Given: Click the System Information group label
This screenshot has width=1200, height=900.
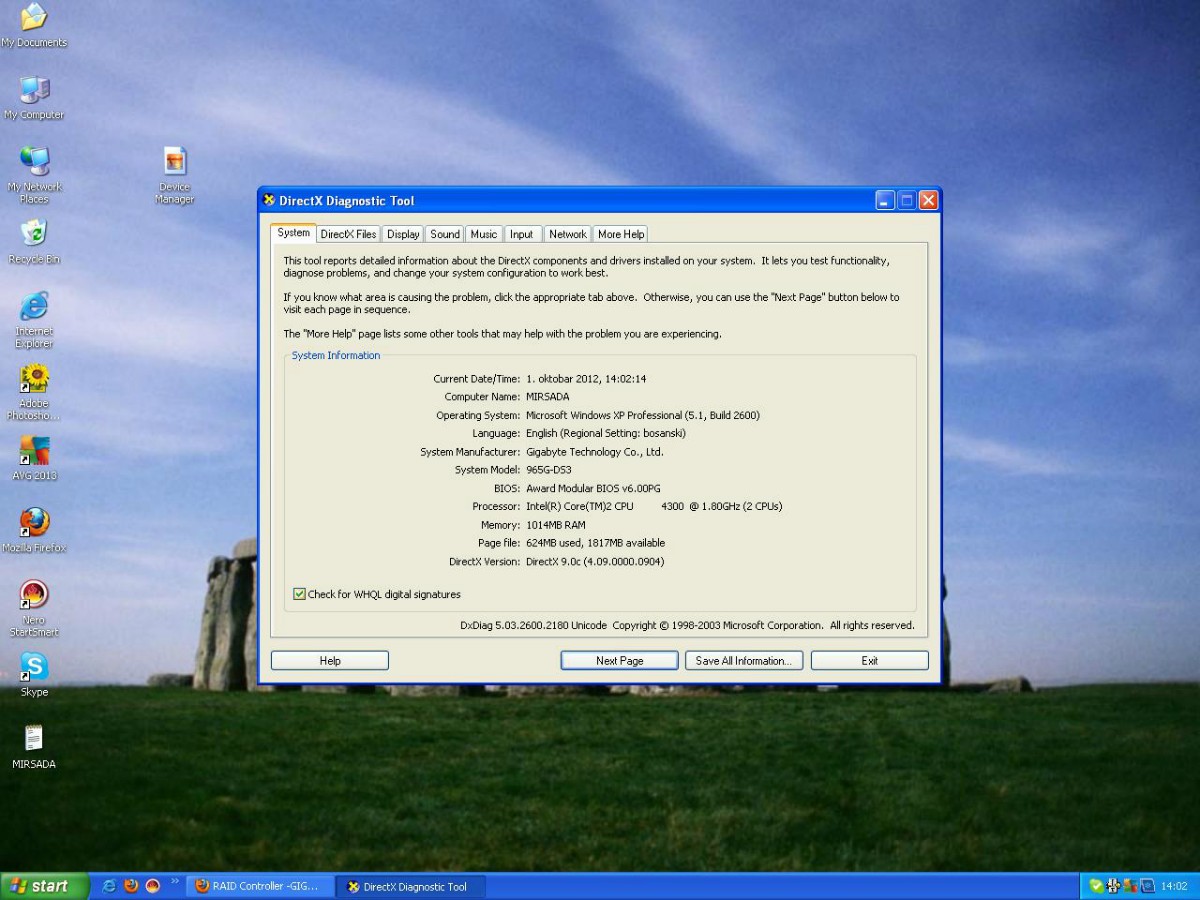Looking at the screenshot, I should click(x=336, y=355).
